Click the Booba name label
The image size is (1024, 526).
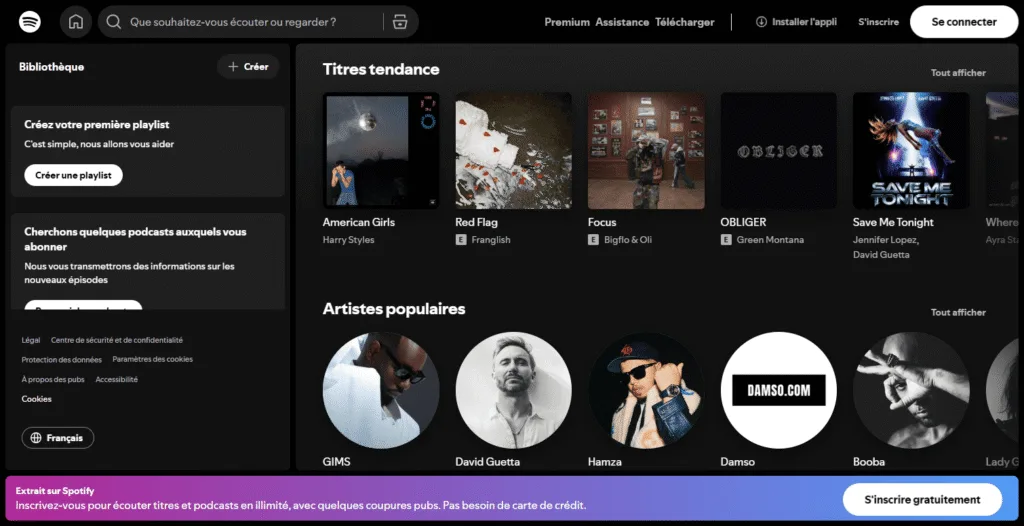point(869,462)
